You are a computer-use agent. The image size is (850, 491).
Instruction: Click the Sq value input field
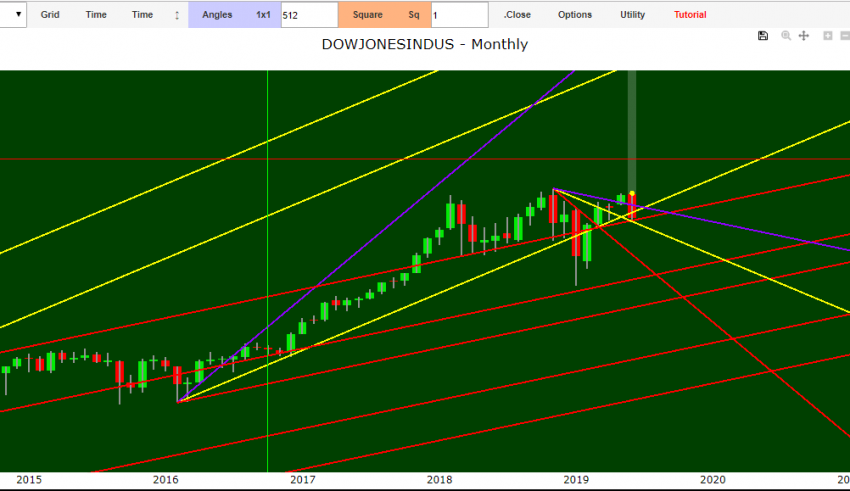tap(459, 15)
